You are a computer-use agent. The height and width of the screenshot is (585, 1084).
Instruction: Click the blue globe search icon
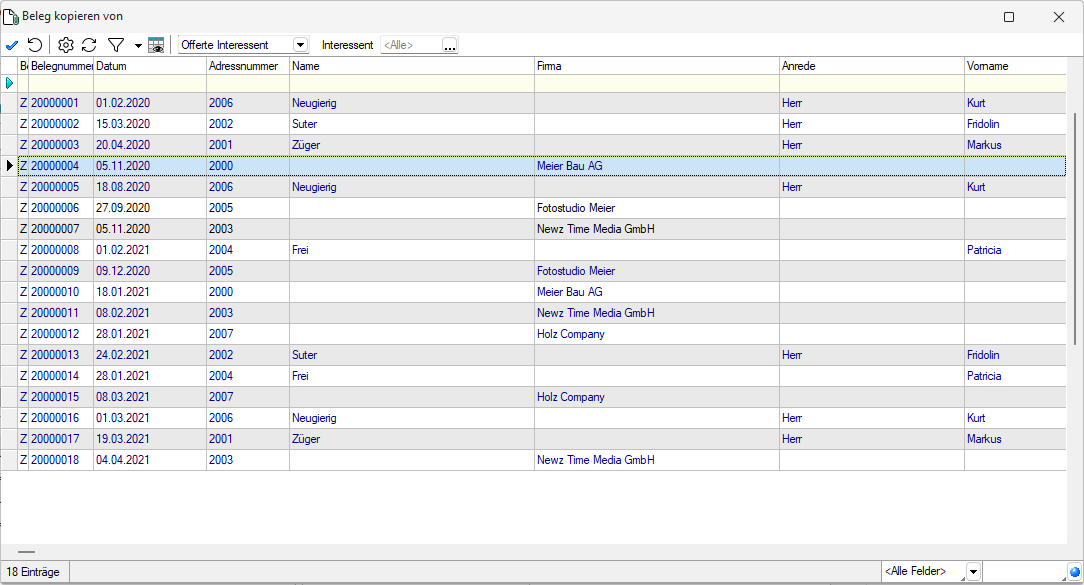[1074, 572]
